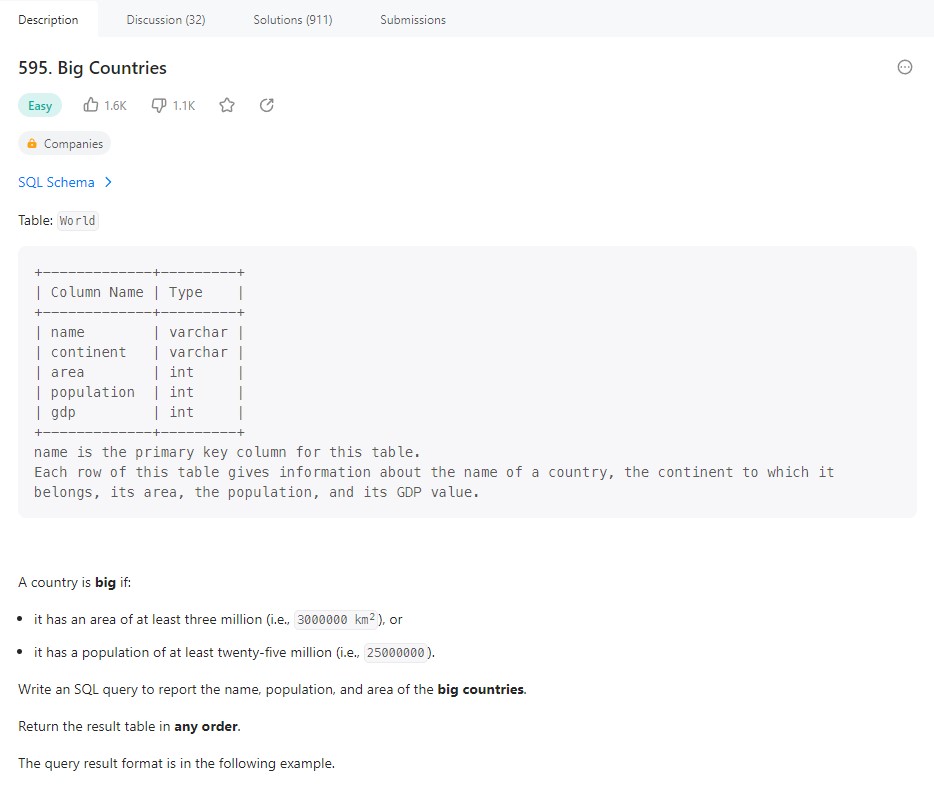Open the more options ellipsis menu
Image resolution: width=934 pixels, height=790 pixels.
tap(905, 68)
